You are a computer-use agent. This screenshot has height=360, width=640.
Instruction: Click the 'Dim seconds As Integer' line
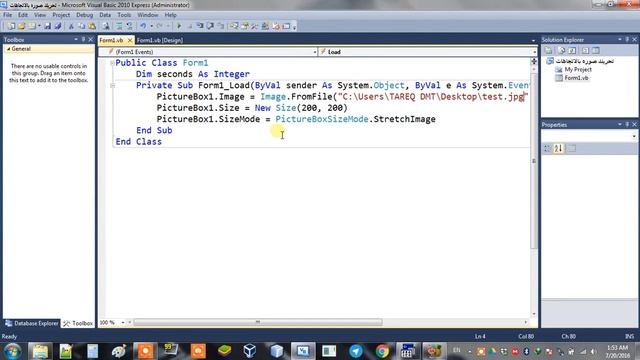[193, 74]
